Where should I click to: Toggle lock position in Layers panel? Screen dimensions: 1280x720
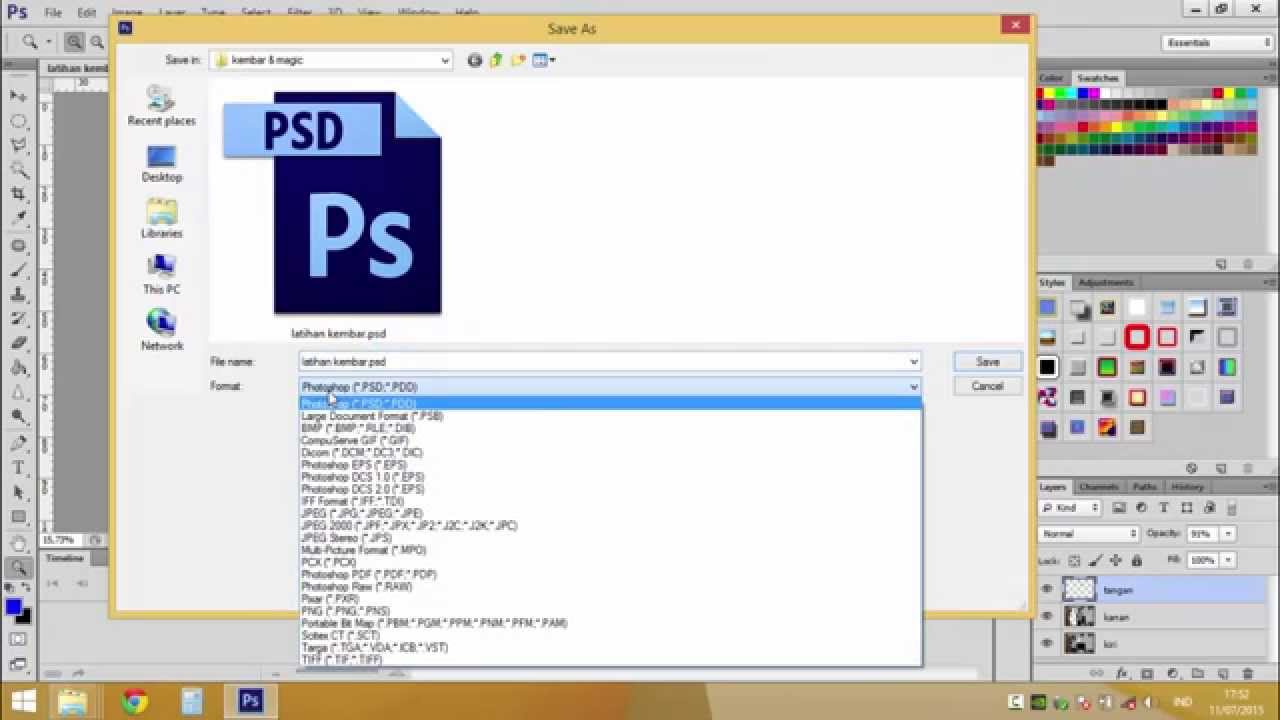pos(1116,561)
